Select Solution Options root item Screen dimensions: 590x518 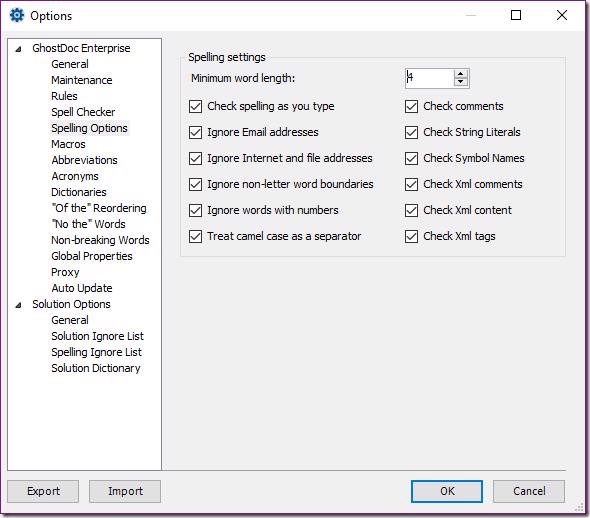coord(71,304)
